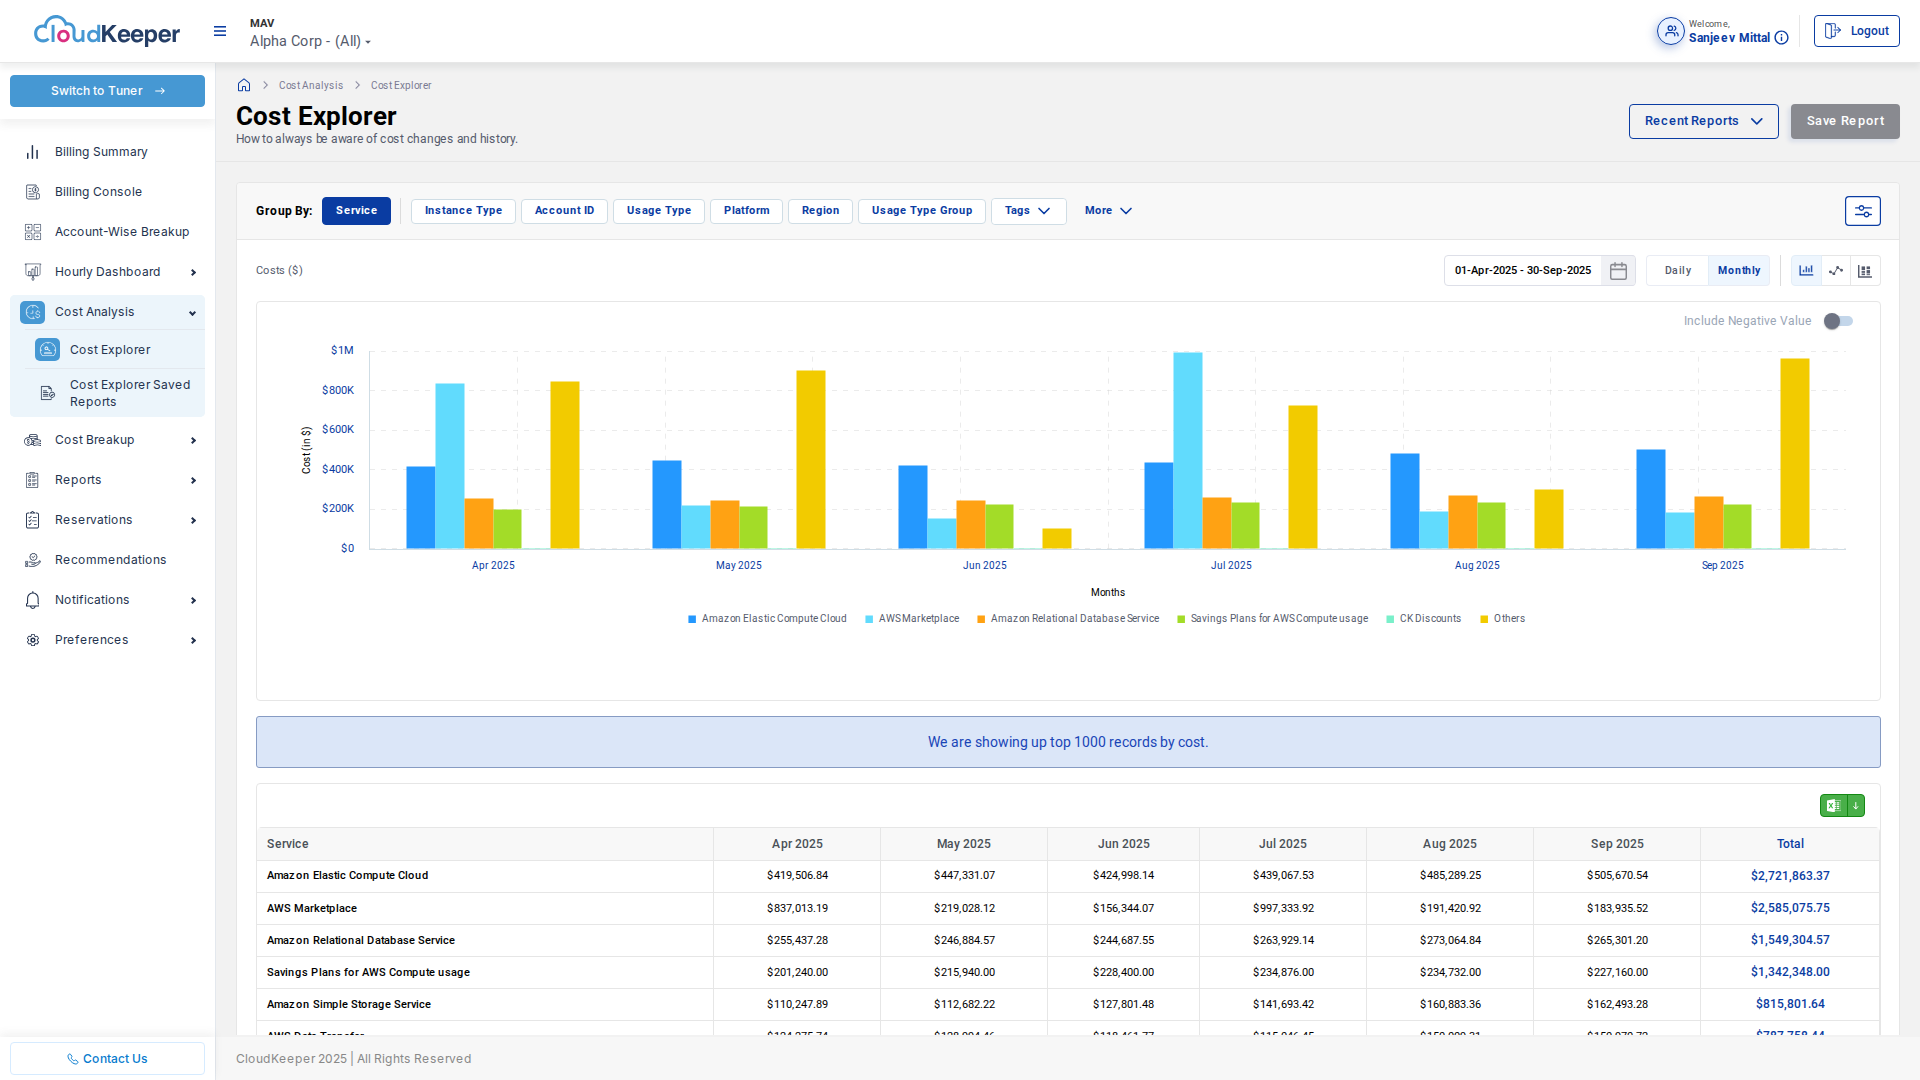Image resolution: width=1920 pixels, height=1080 pixels.
Task: Switch to stacked bar chart view icon
Action: click(x=1865, y=271)
